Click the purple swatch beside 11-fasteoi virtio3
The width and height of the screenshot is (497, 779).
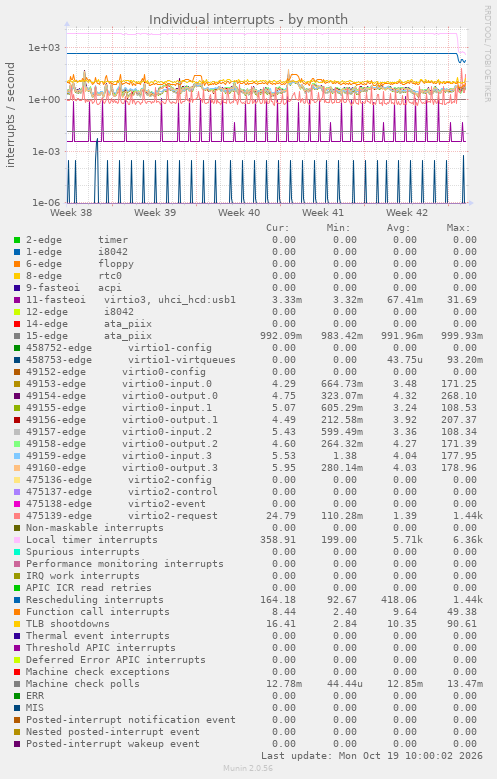coord(17,300)
